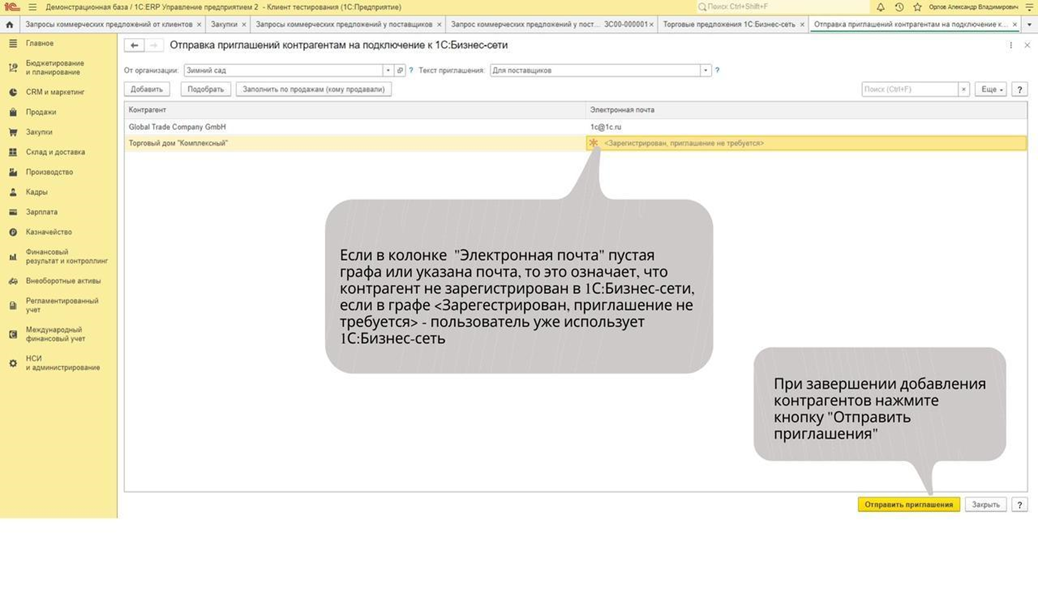Click CRM и маркетинг pie icon
Viewport: 1038px width, 599px height.
tap(13, 92)
